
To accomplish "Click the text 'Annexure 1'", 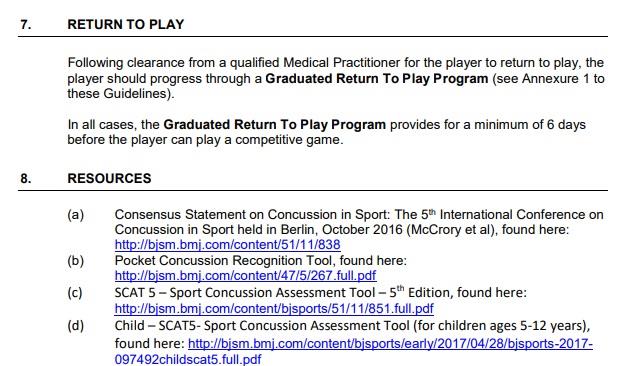I will pyautogui.click(x=556, y=78).
